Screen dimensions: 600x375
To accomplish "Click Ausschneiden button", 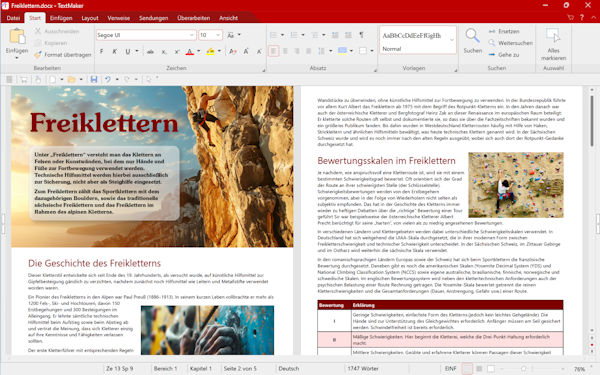I will [x=57, y=31].
